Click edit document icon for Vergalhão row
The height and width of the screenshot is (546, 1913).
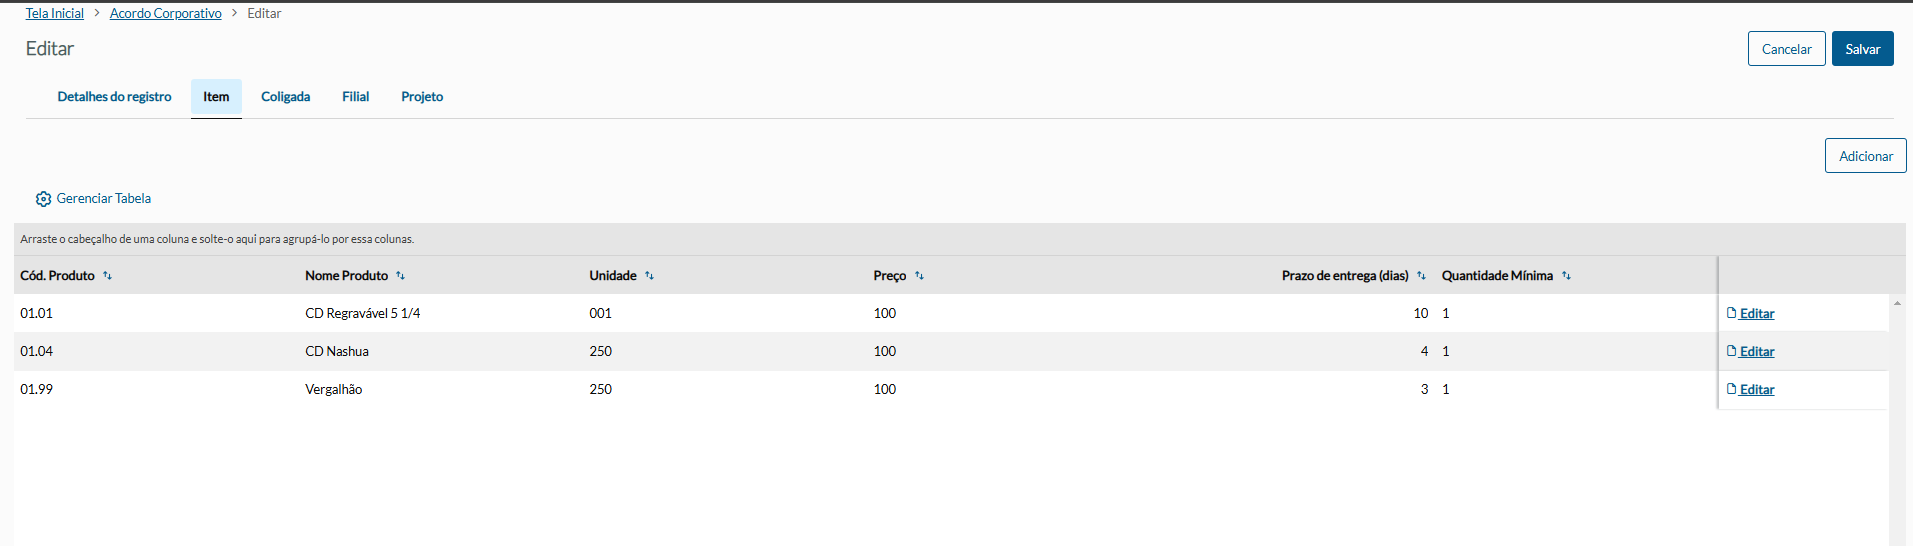pyautogui.click(x=1732, y=389)
